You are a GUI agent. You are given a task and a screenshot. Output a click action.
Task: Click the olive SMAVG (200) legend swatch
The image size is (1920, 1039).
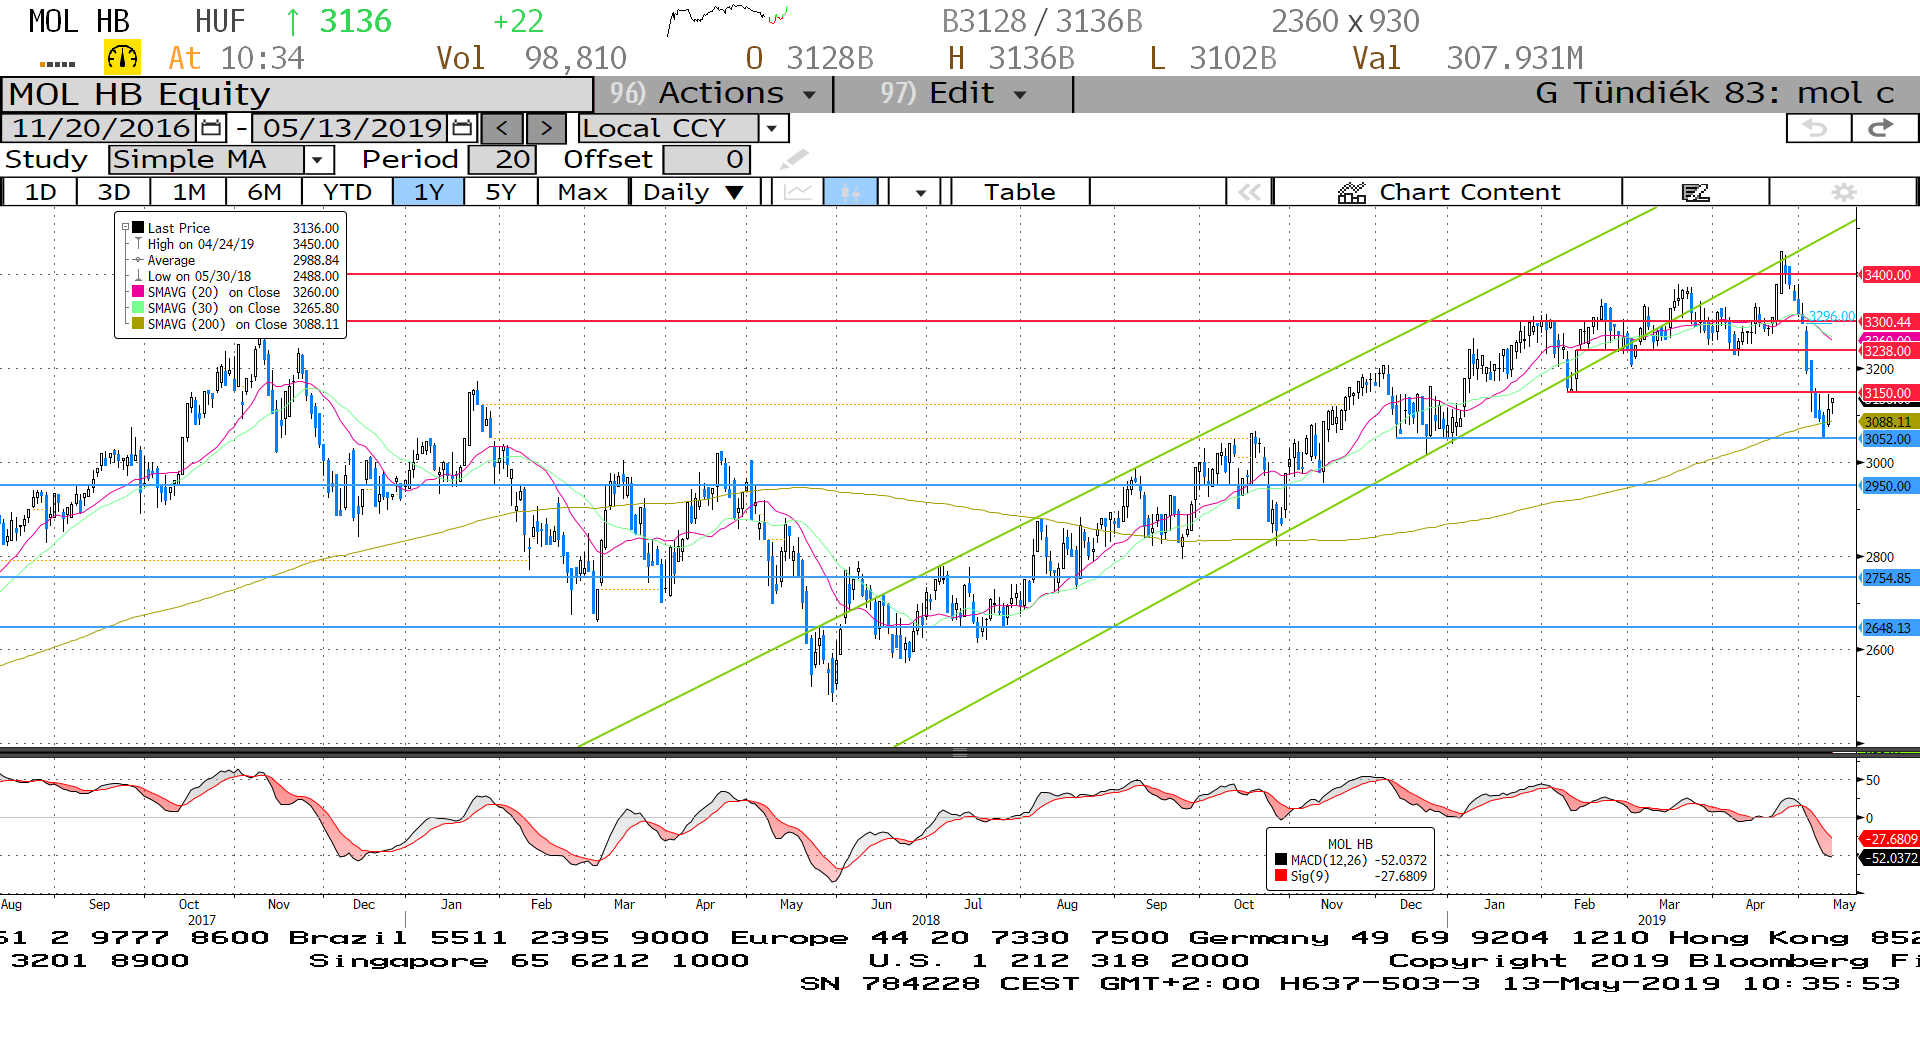coord(138,324)
